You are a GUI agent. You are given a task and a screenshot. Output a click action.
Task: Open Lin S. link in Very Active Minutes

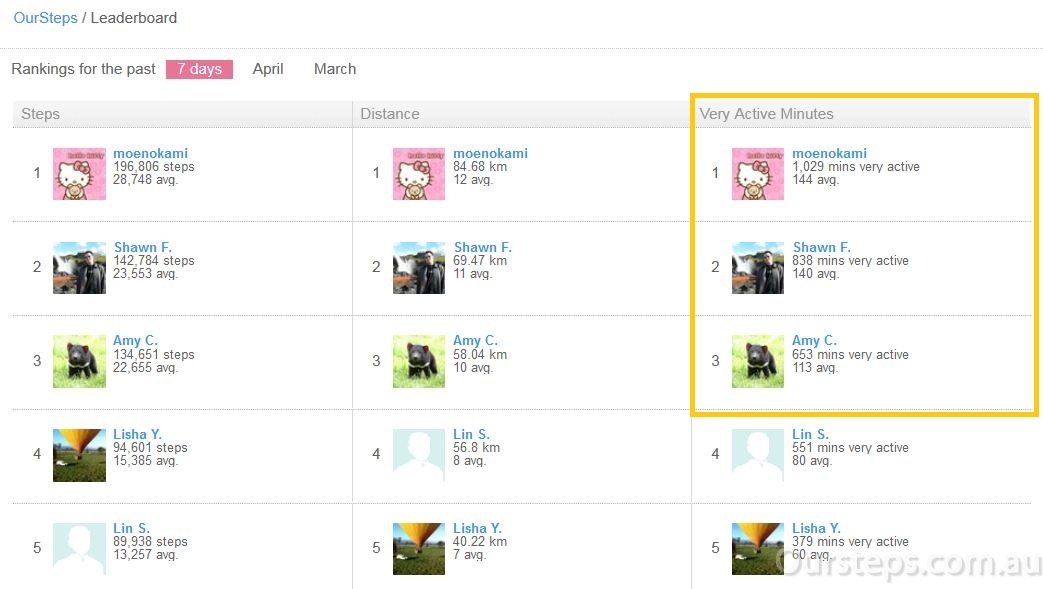pos(810,434)
